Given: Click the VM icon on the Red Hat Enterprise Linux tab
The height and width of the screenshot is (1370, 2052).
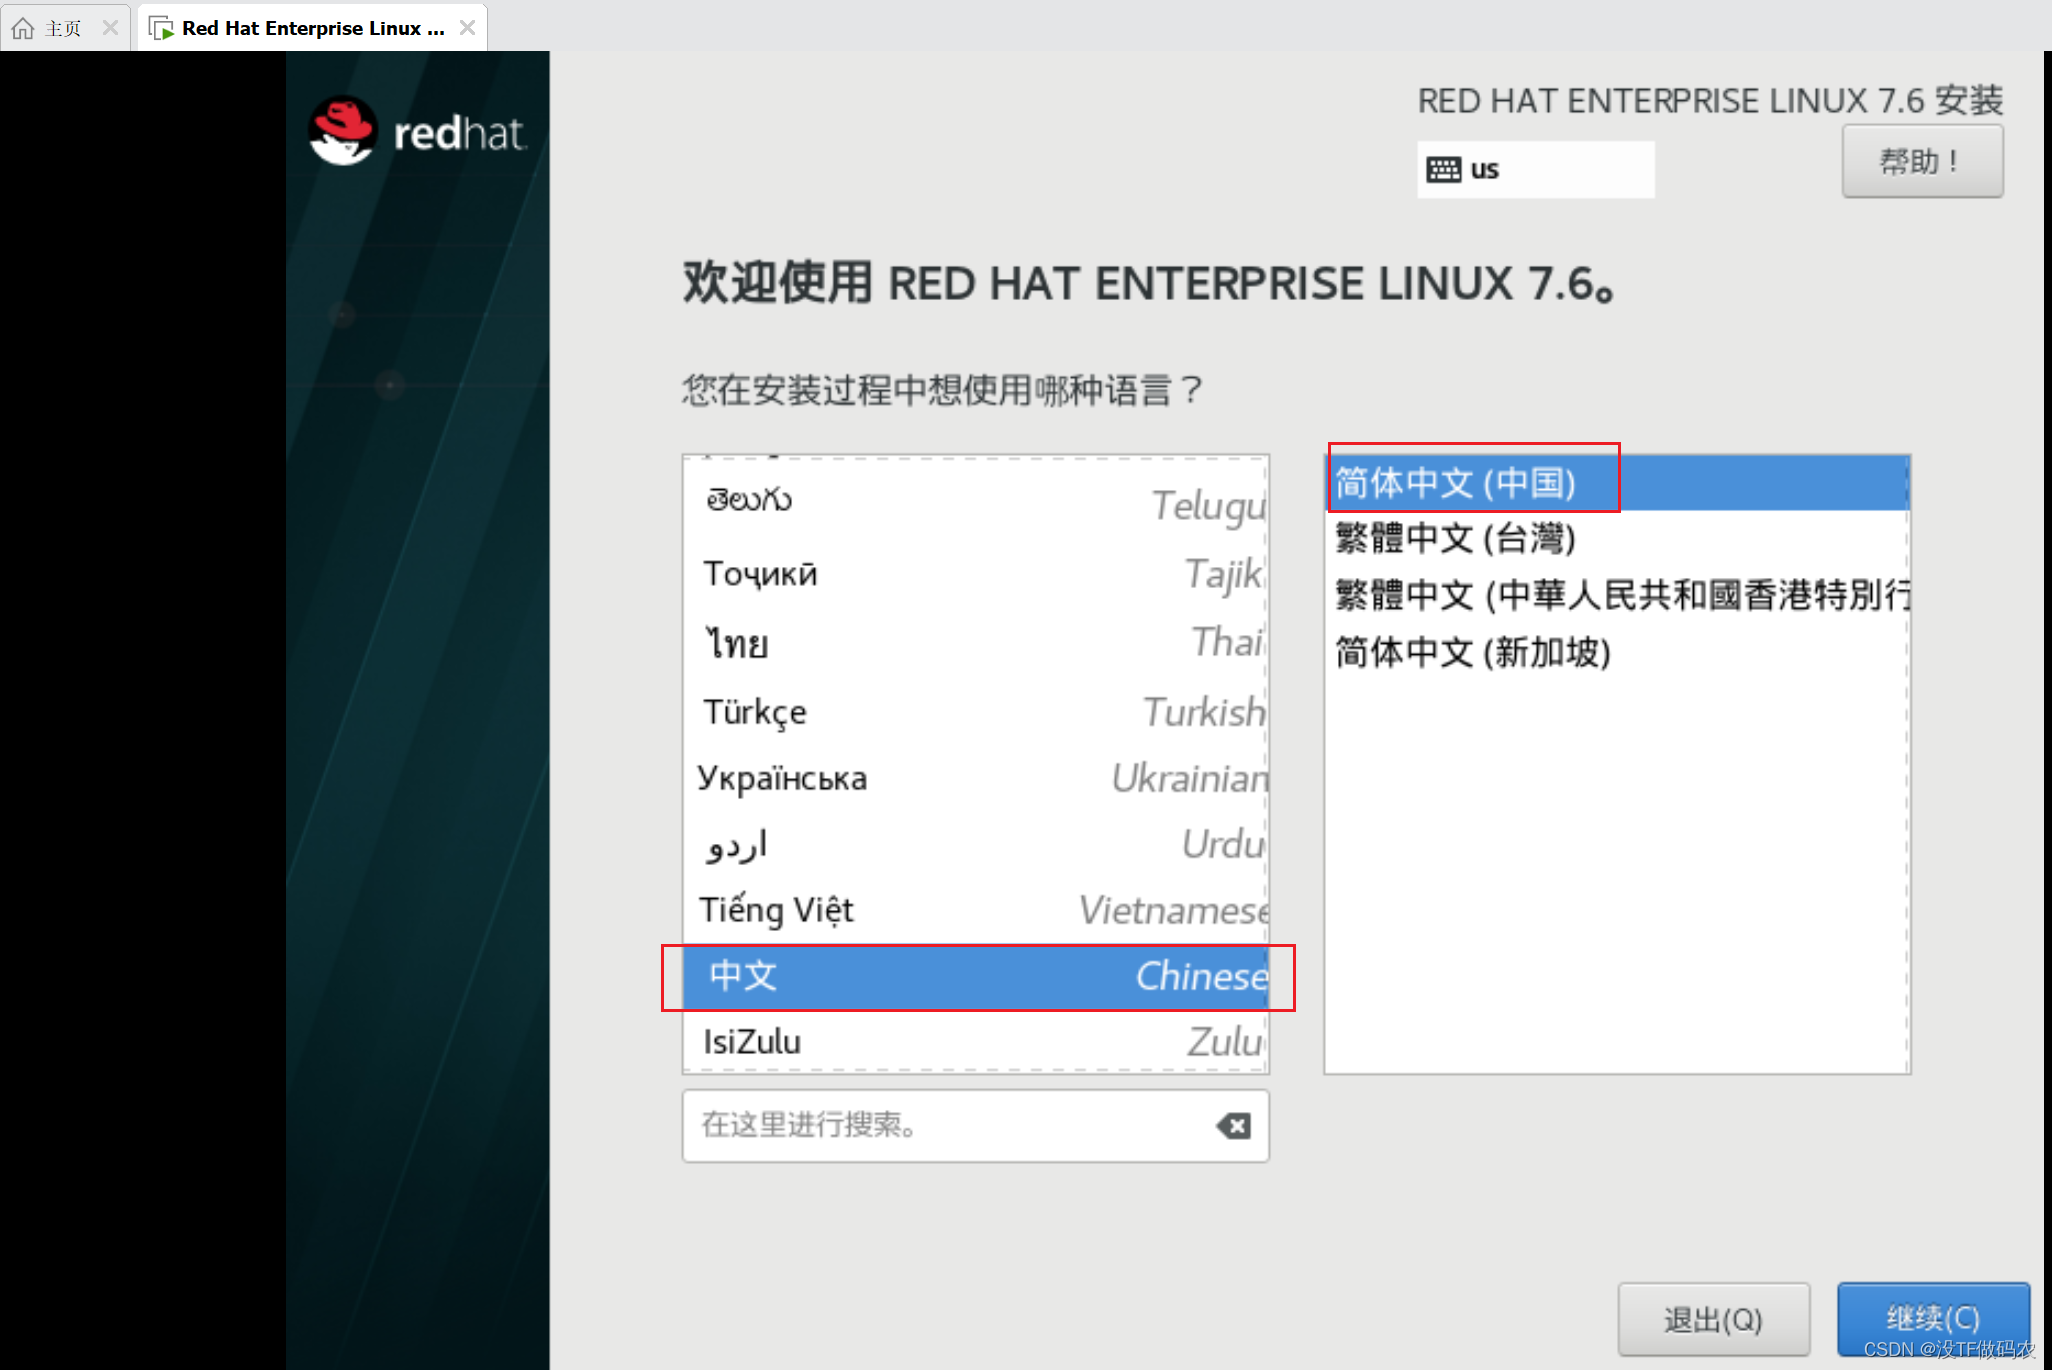Looking at the screenshot, I should [x=161, y=28].
